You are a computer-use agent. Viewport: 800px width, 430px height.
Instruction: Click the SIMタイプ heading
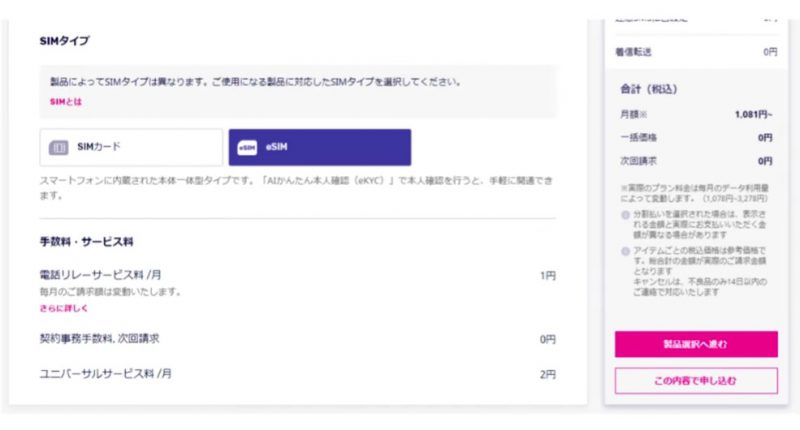[65, 41]
